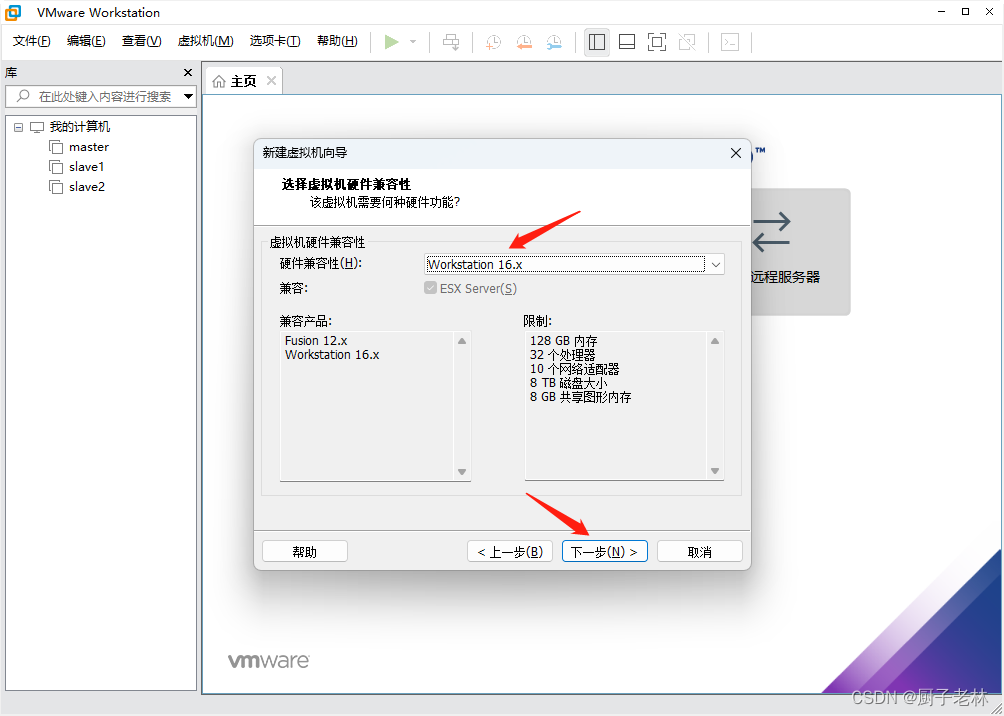Click the full screen mode icon
1004x716 pixels.
(657, 42)
